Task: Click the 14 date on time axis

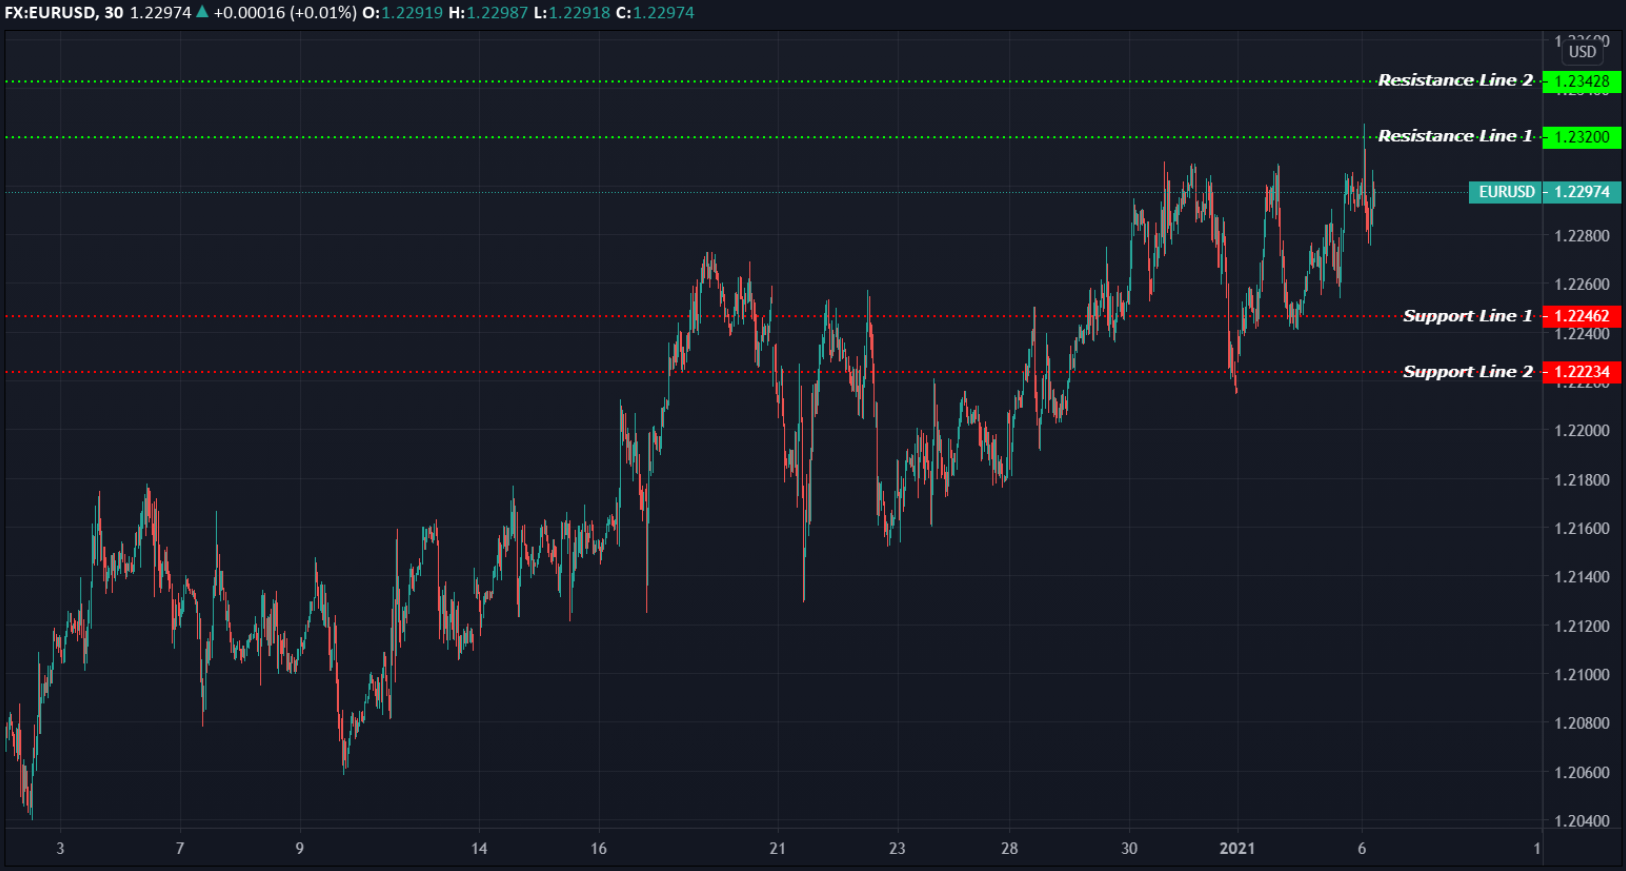Action: click(479, 848)
